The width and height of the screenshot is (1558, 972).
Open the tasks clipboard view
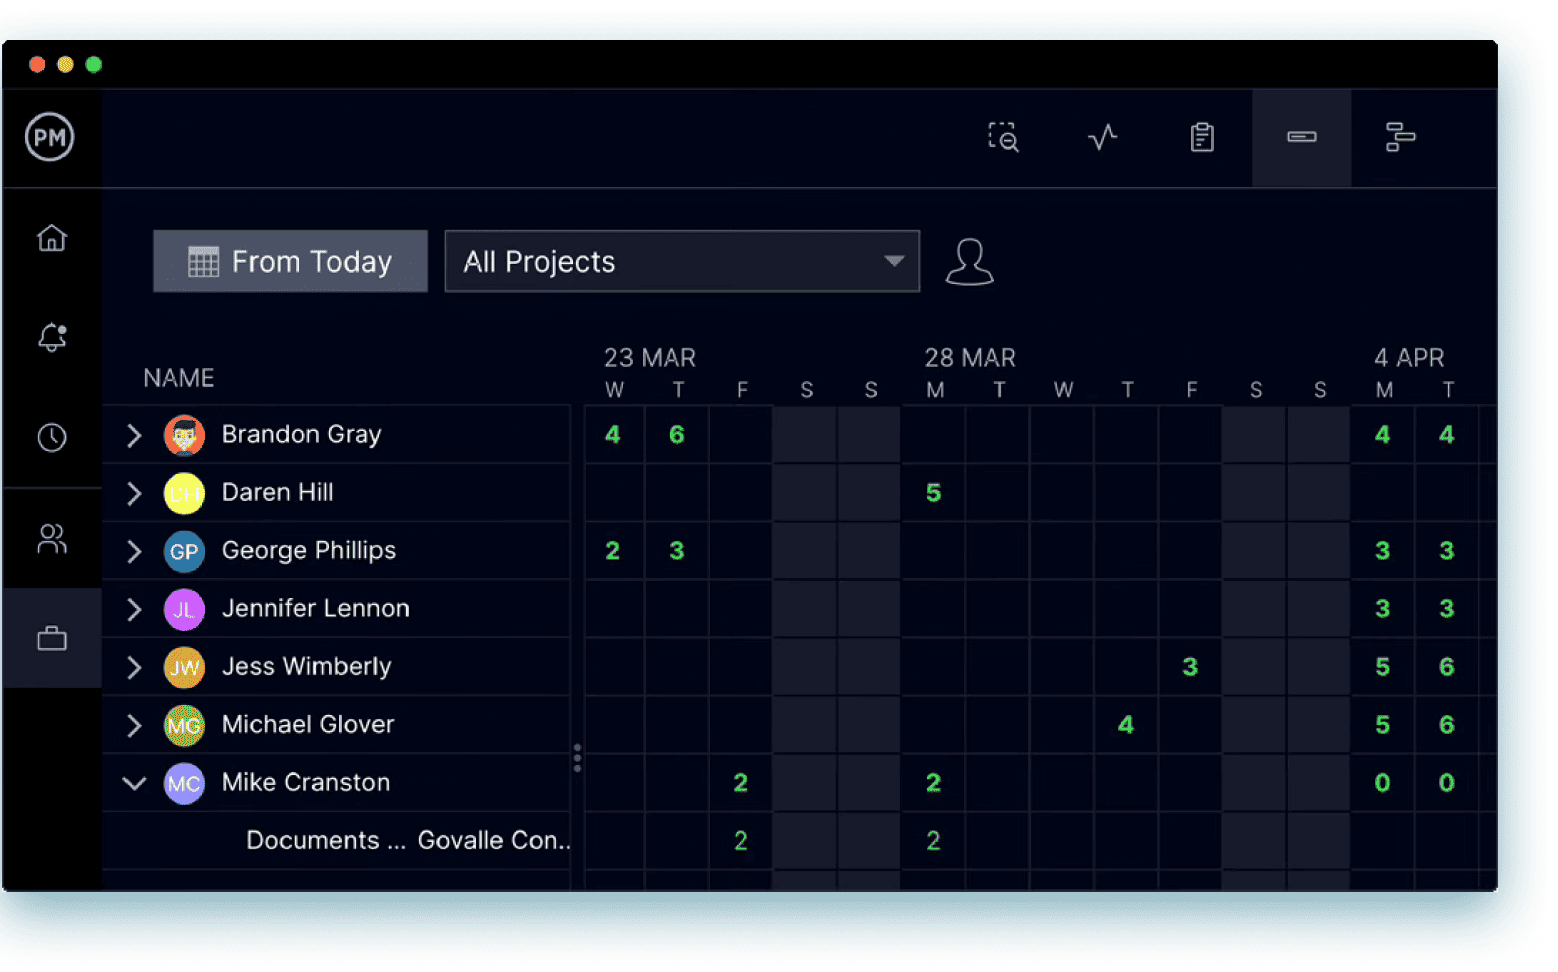click(1202, 137)
